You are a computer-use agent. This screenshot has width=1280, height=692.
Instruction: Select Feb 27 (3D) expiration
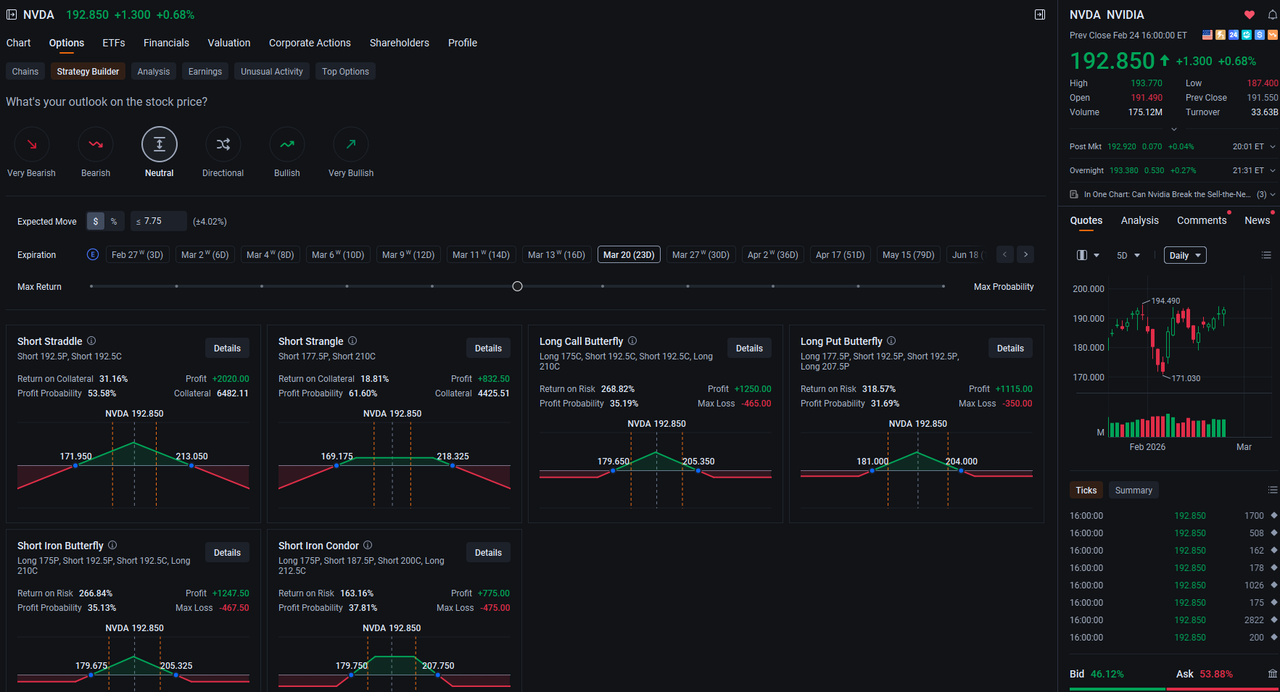pos(138,255)
